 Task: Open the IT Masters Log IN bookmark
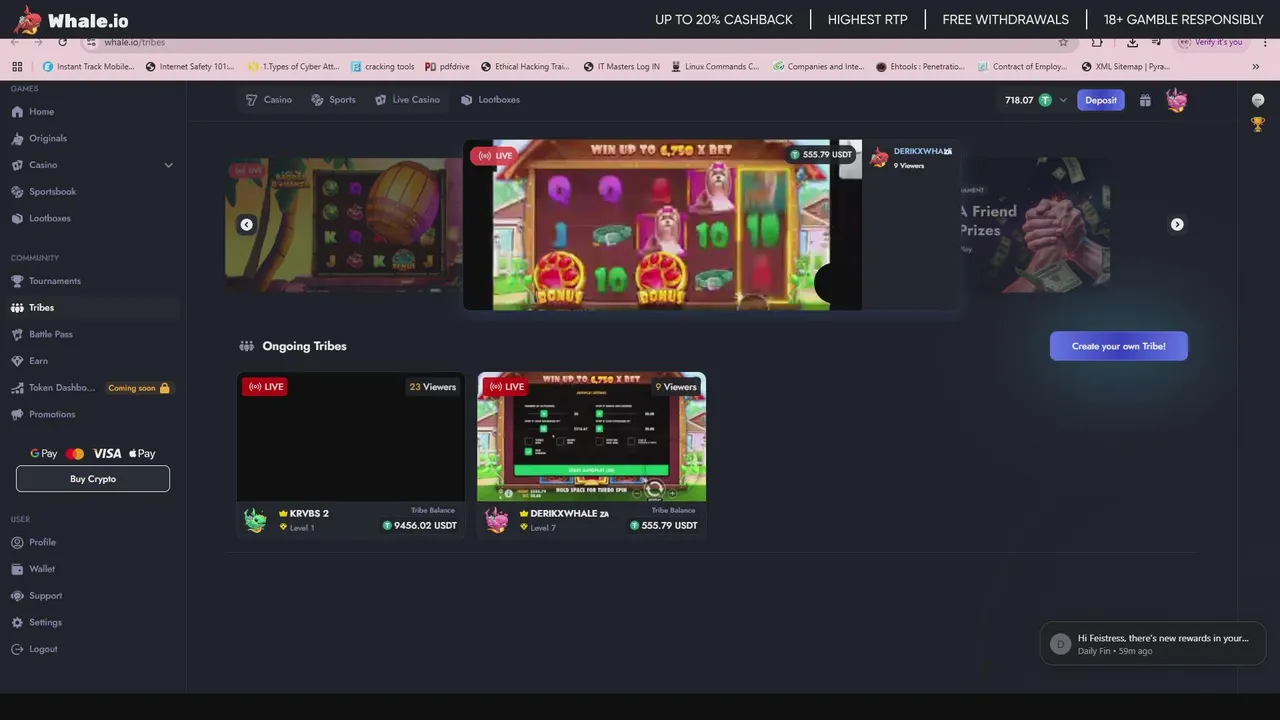pyautogui.click(x=621, y=67)
